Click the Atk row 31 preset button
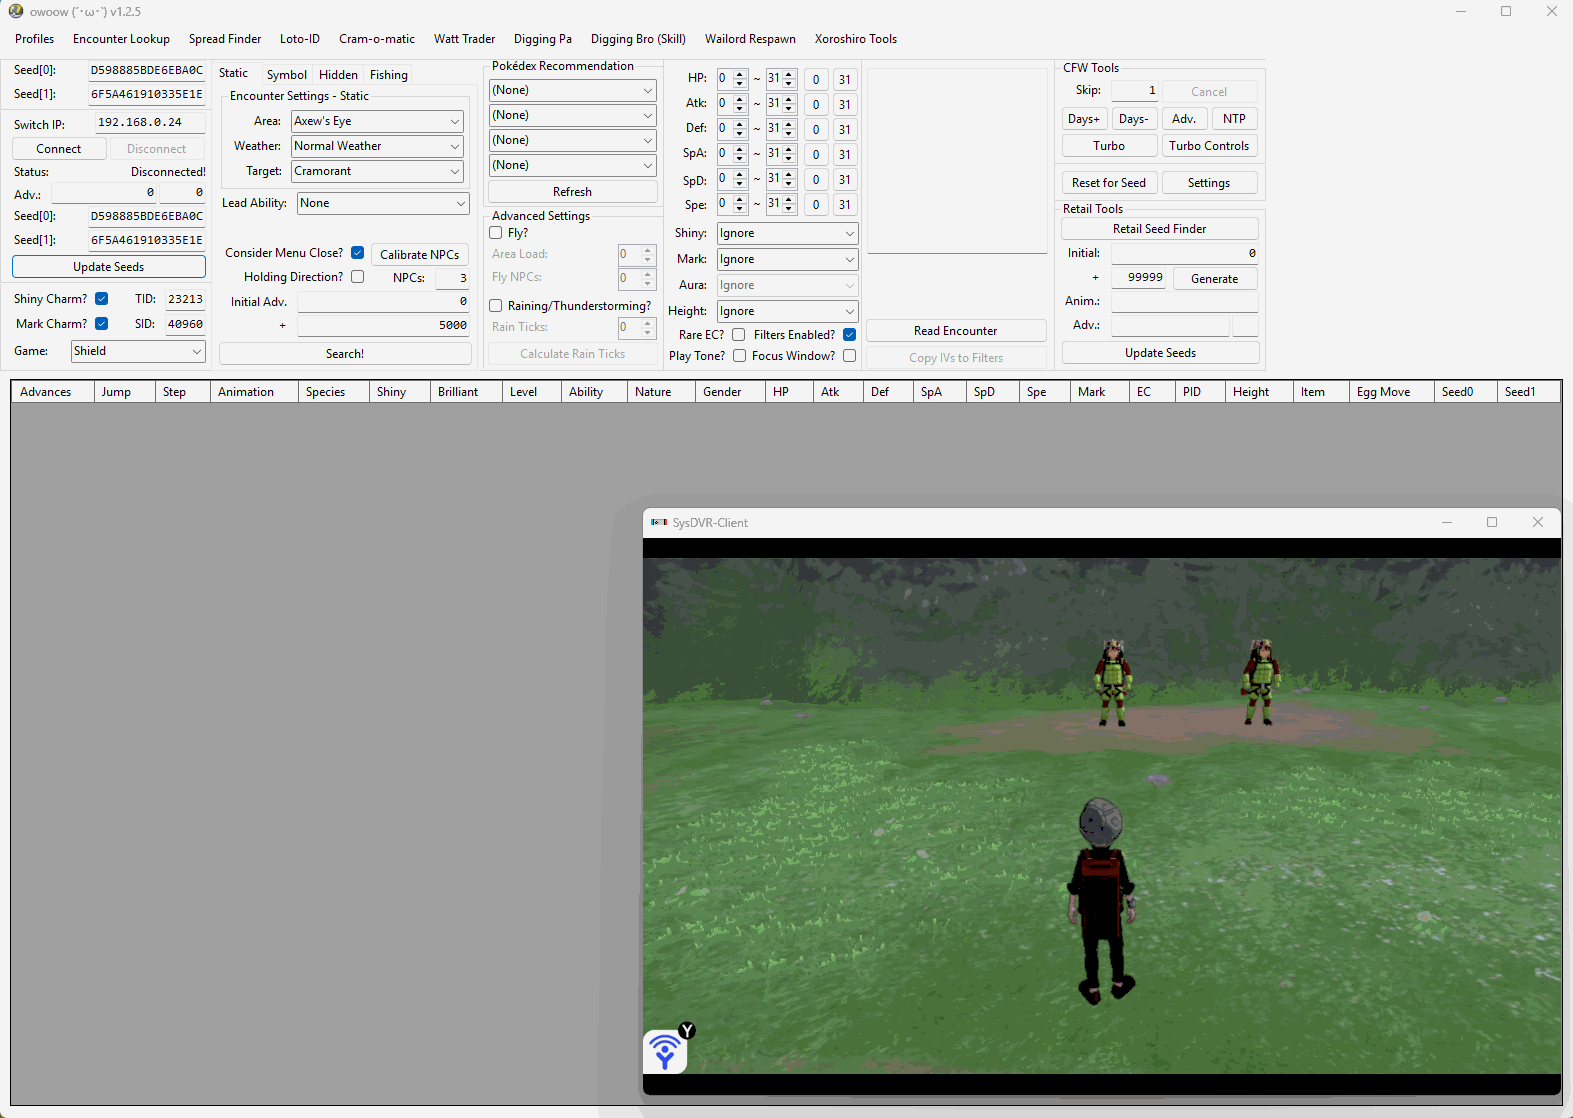Viewport: 1573px width, 1118px height. (x=845, y=105)
